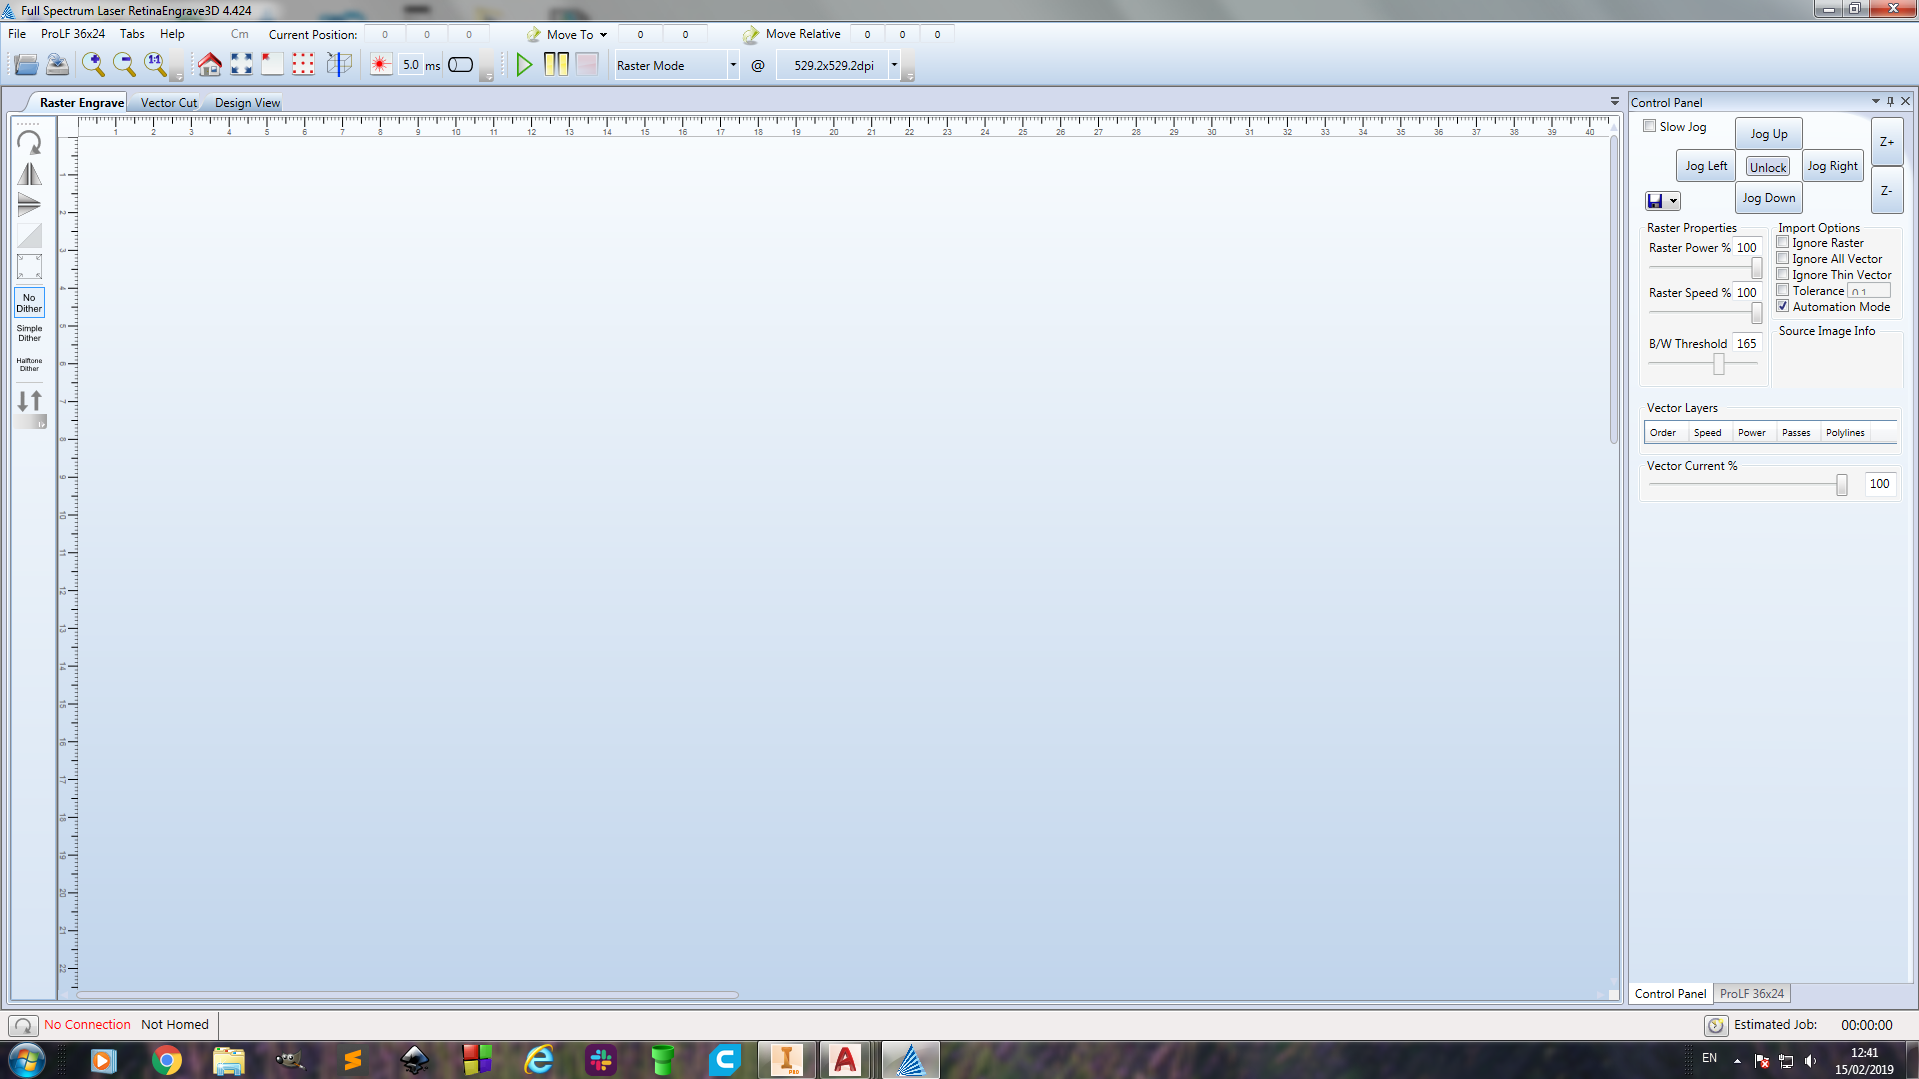1919x1079 pixels.
Task: Open Control Panel header dropdown arrow
Action: coord(1876,101)
